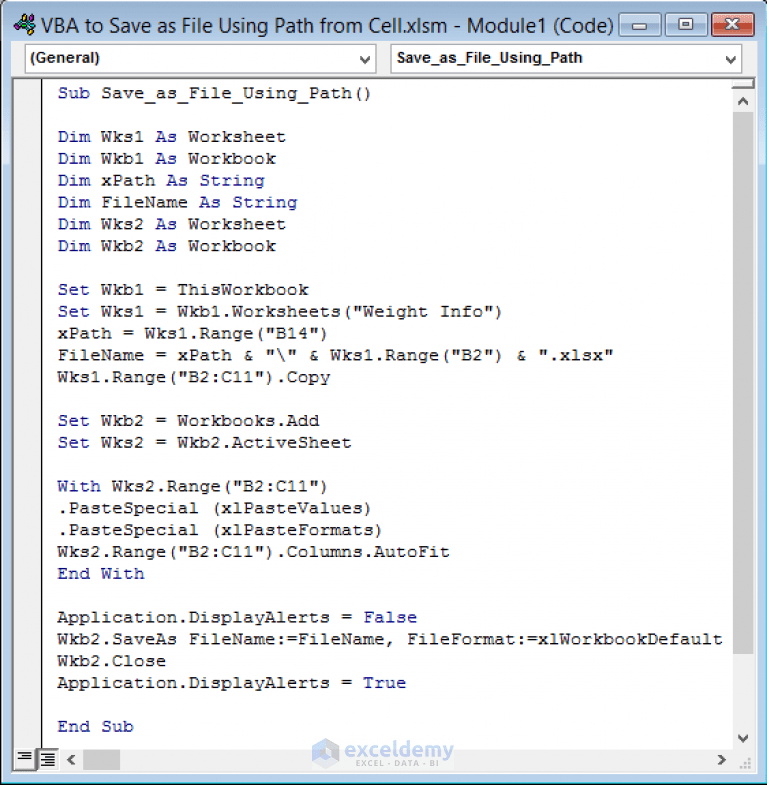Click line '.PasteSpecial (xlPasteFormats)'
767x785 pixels.
point(219,530)
